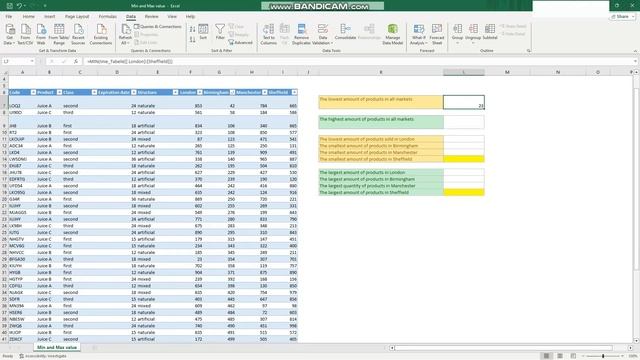Click Subtotal tool
This screenshot has width=640, height=360.
(490, 32)
